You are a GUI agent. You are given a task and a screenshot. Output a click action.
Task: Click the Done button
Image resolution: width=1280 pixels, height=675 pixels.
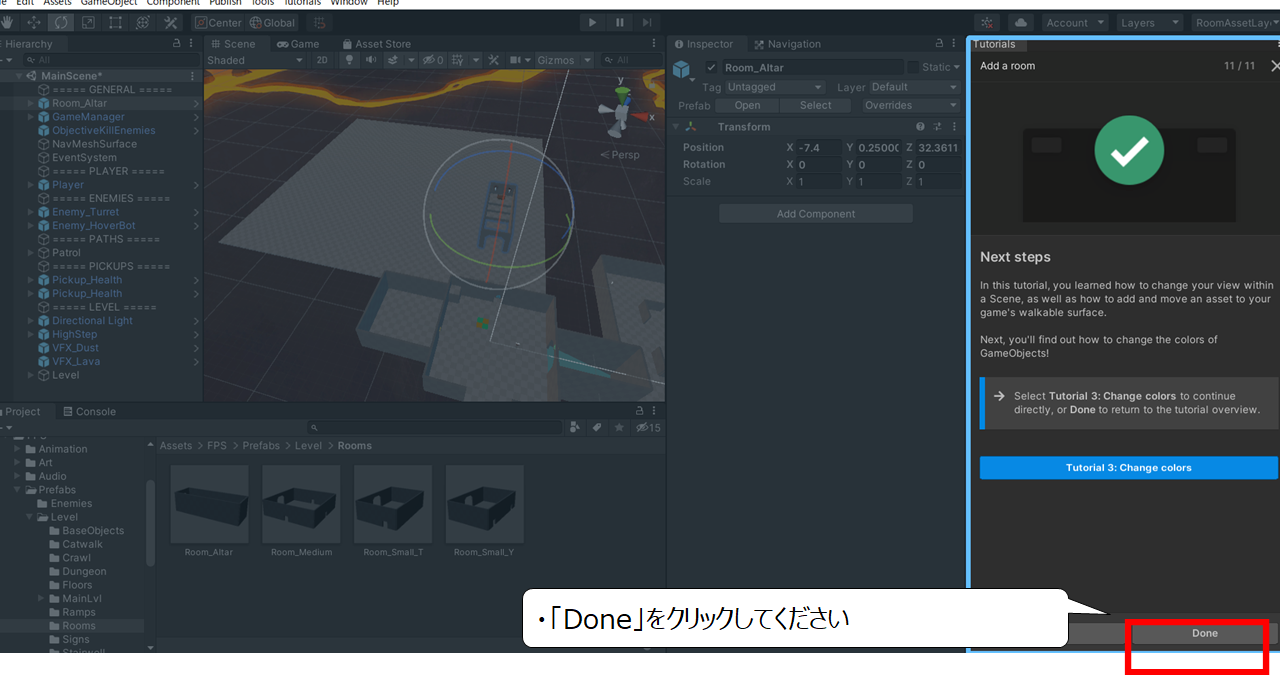1205,633
